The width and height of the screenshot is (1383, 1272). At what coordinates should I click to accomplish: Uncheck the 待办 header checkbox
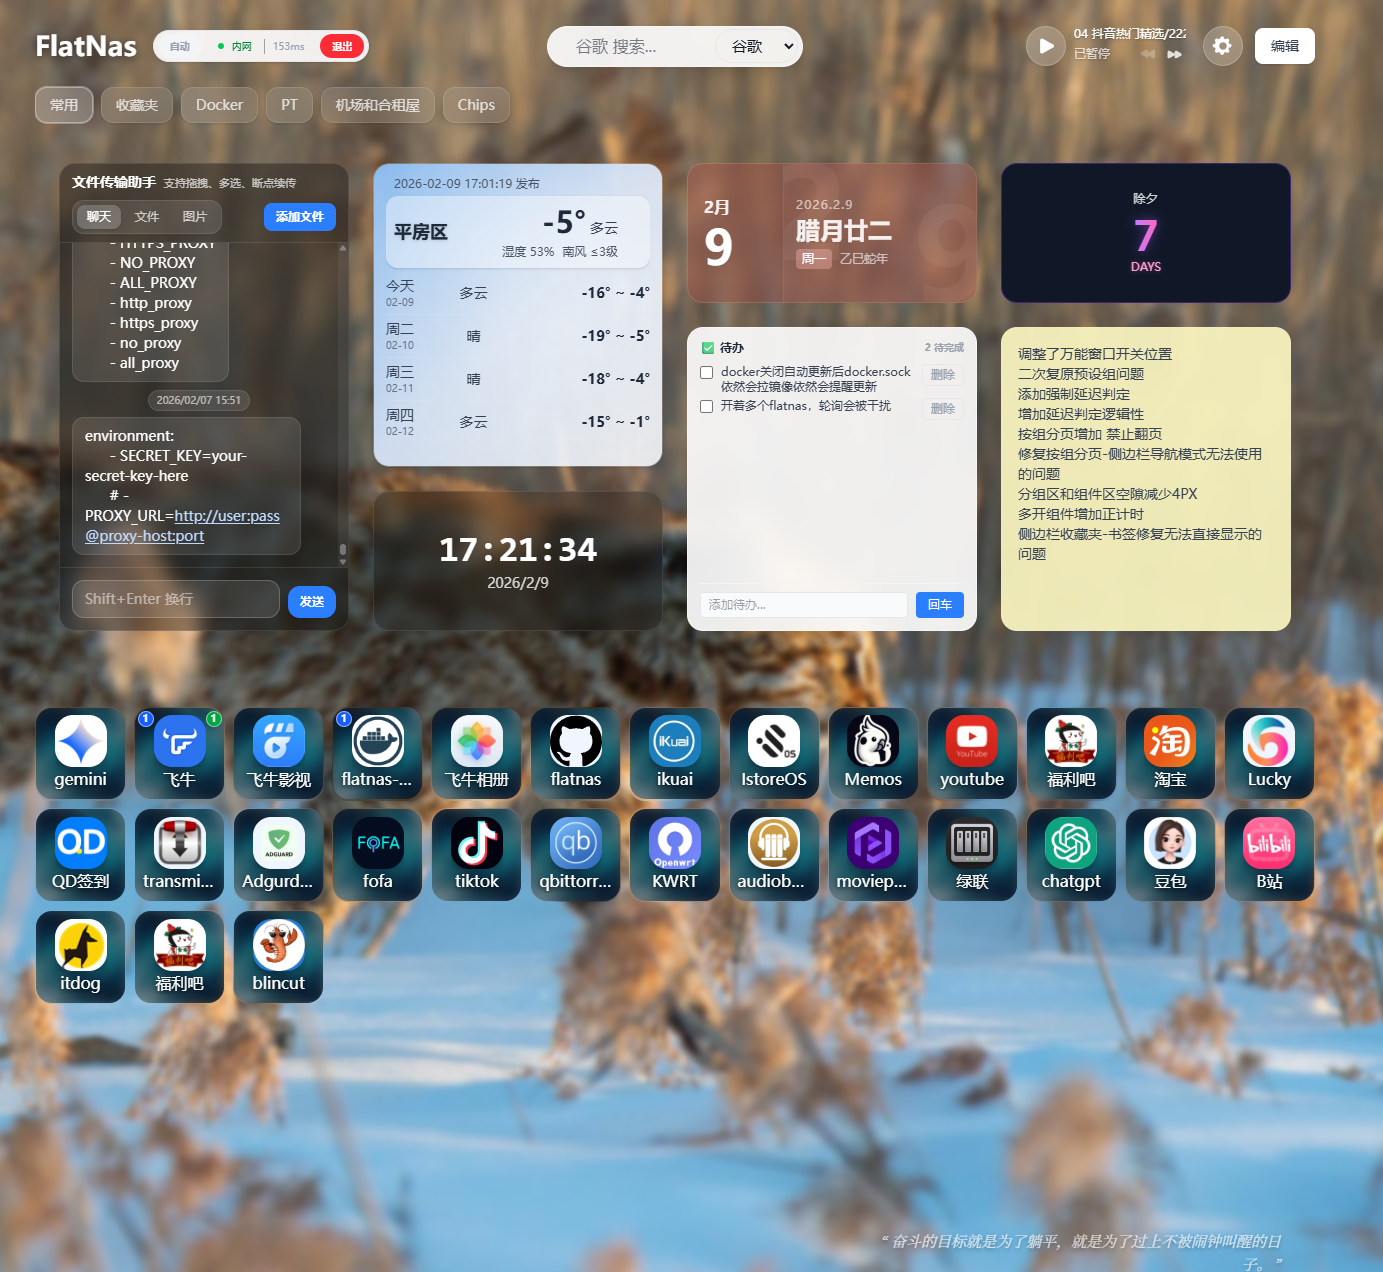point(707,347)
